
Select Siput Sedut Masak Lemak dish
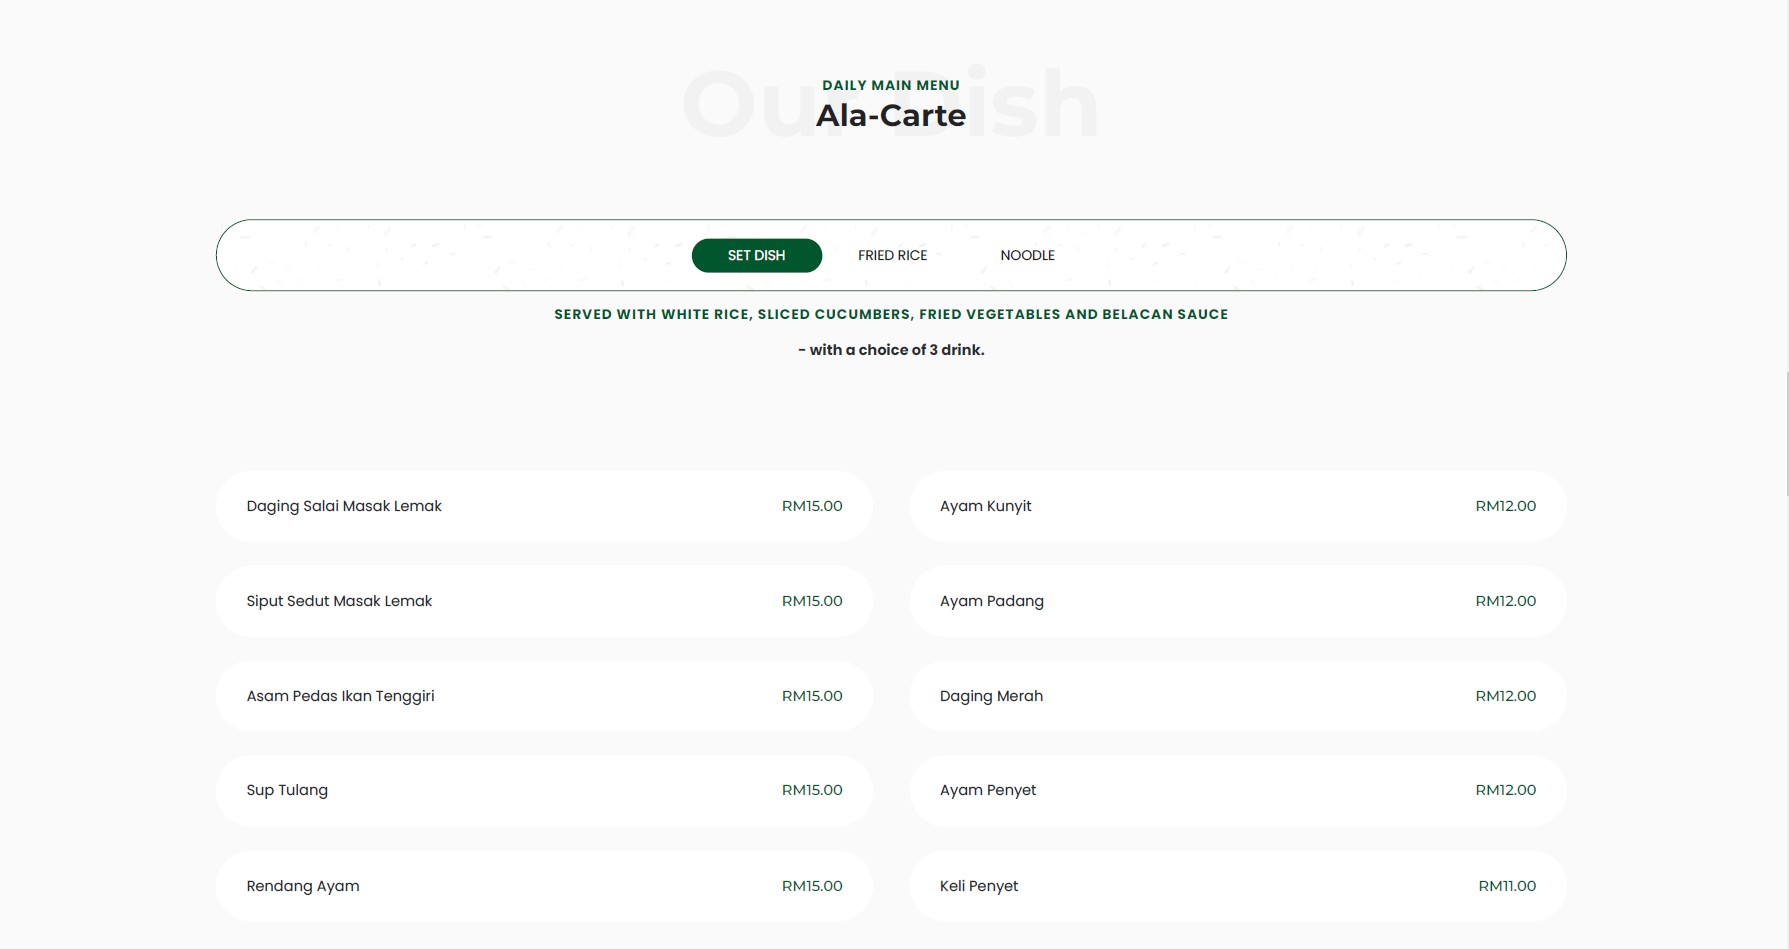pos(339,601)
